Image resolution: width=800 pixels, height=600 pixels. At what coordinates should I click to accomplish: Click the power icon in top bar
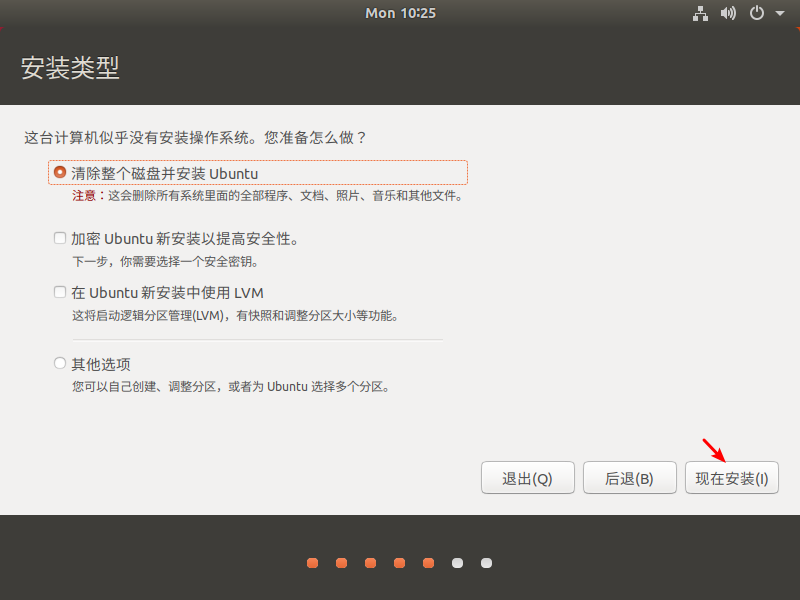[757, 13]
